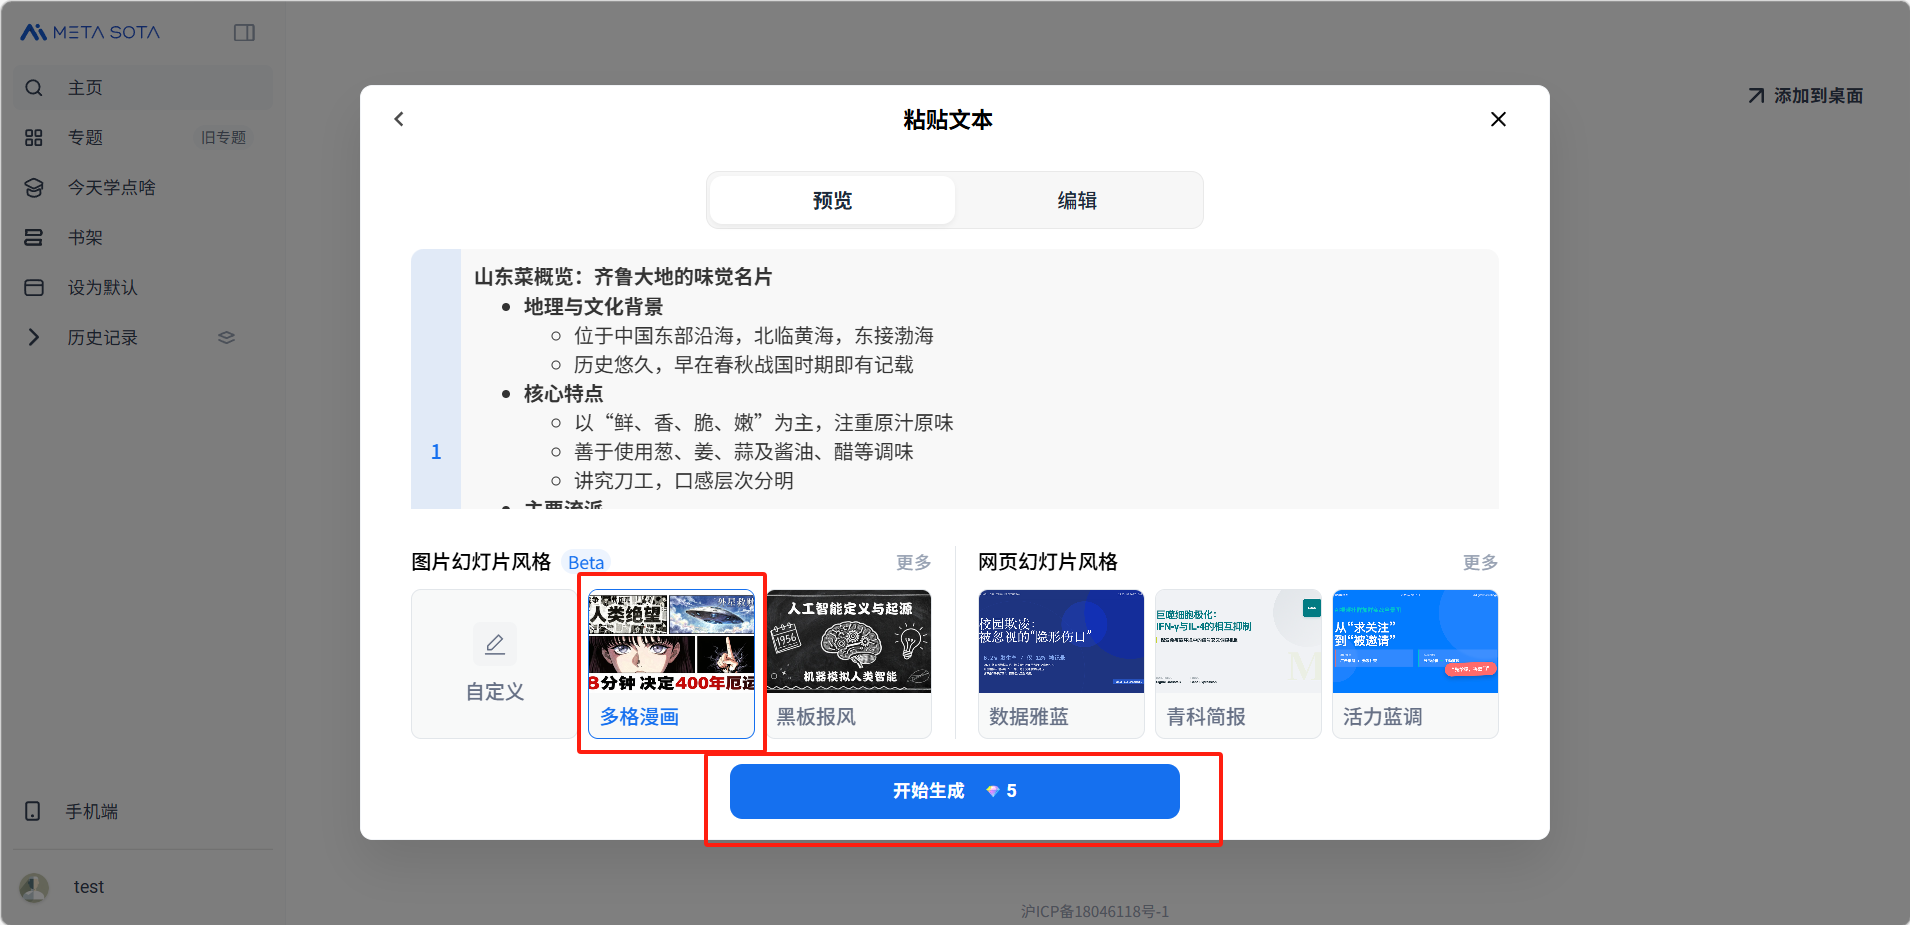Toggle the sidebar collapse icon
The height and width of the screenshot is (925, 1910).
tap(244, 33)
